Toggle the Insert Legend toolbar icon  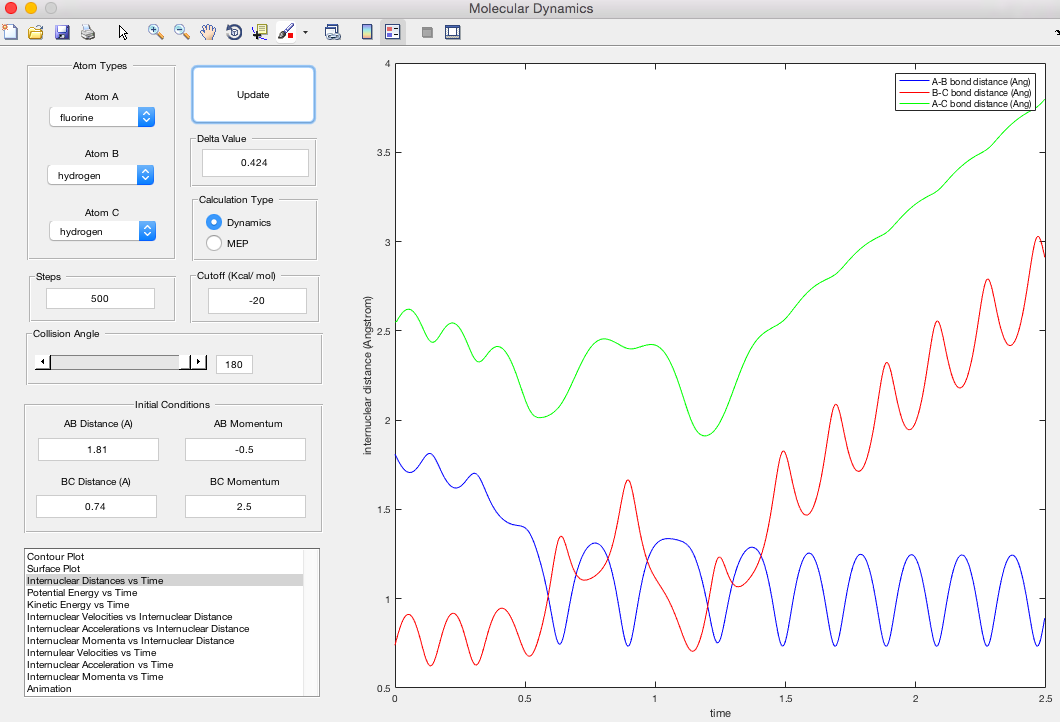pos(393,32)
